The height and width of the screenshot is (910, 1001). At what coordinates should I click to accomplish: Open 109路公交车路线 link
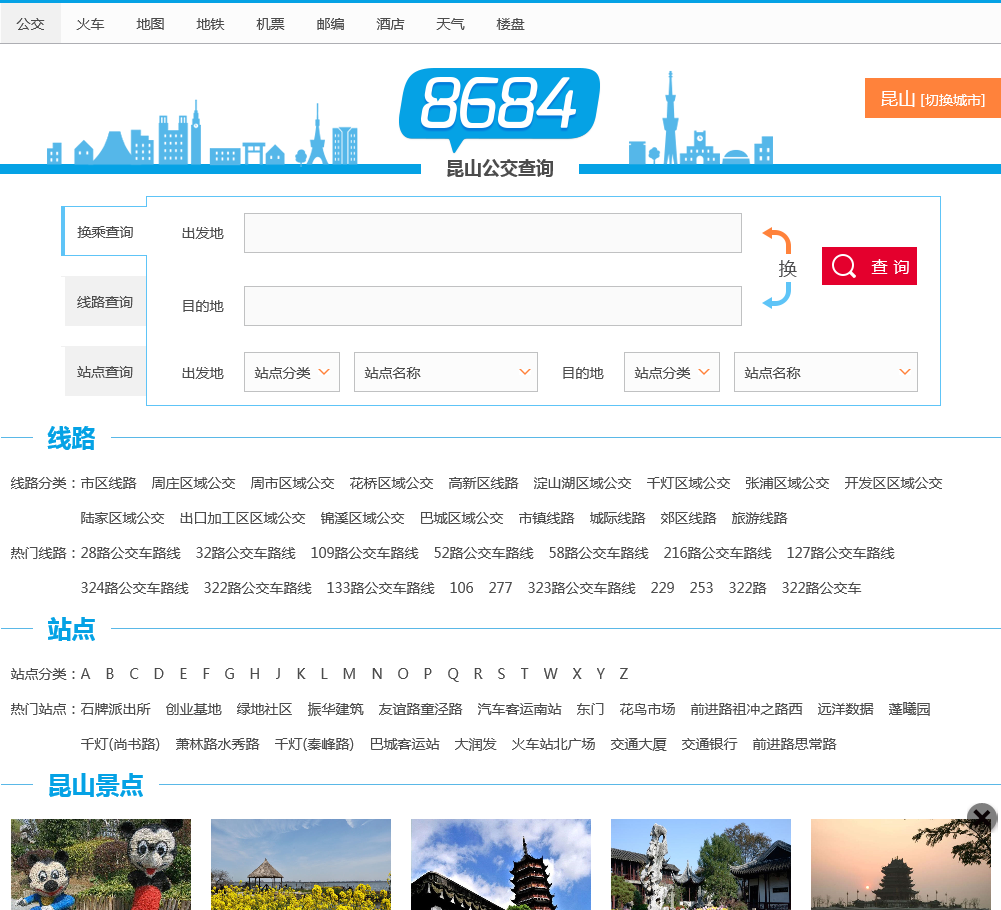coord(365,553)
